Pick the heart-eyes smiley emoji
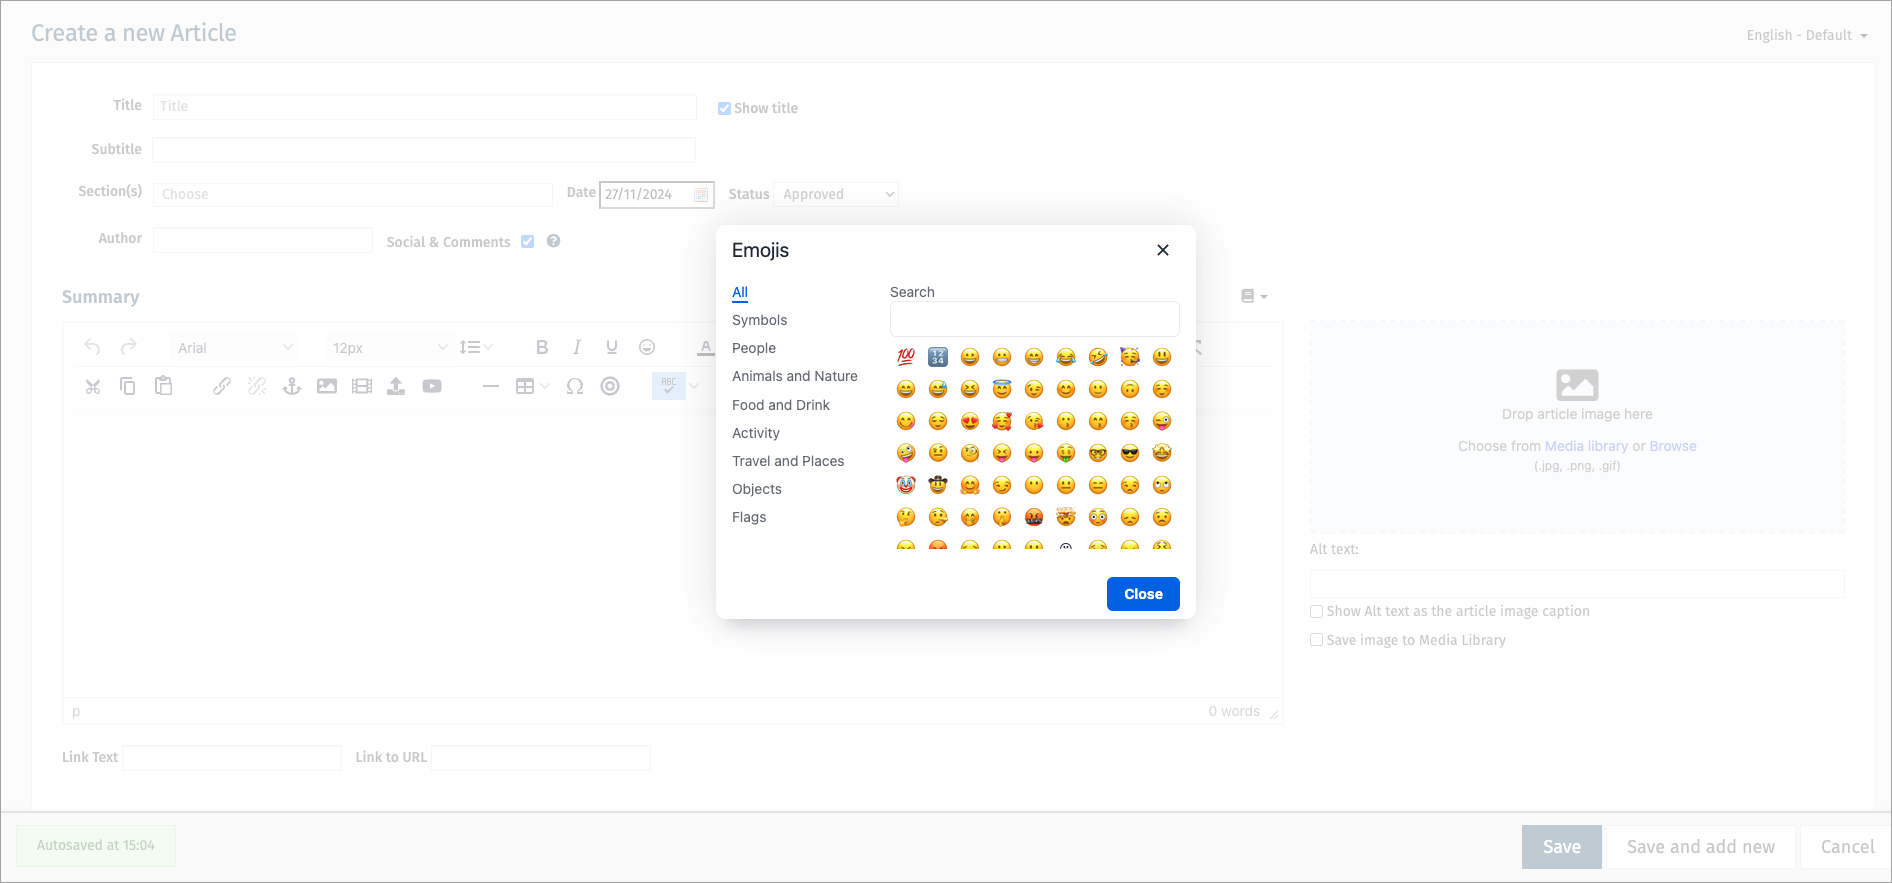Screen dimensions: 1892x883 pos(970,421)
